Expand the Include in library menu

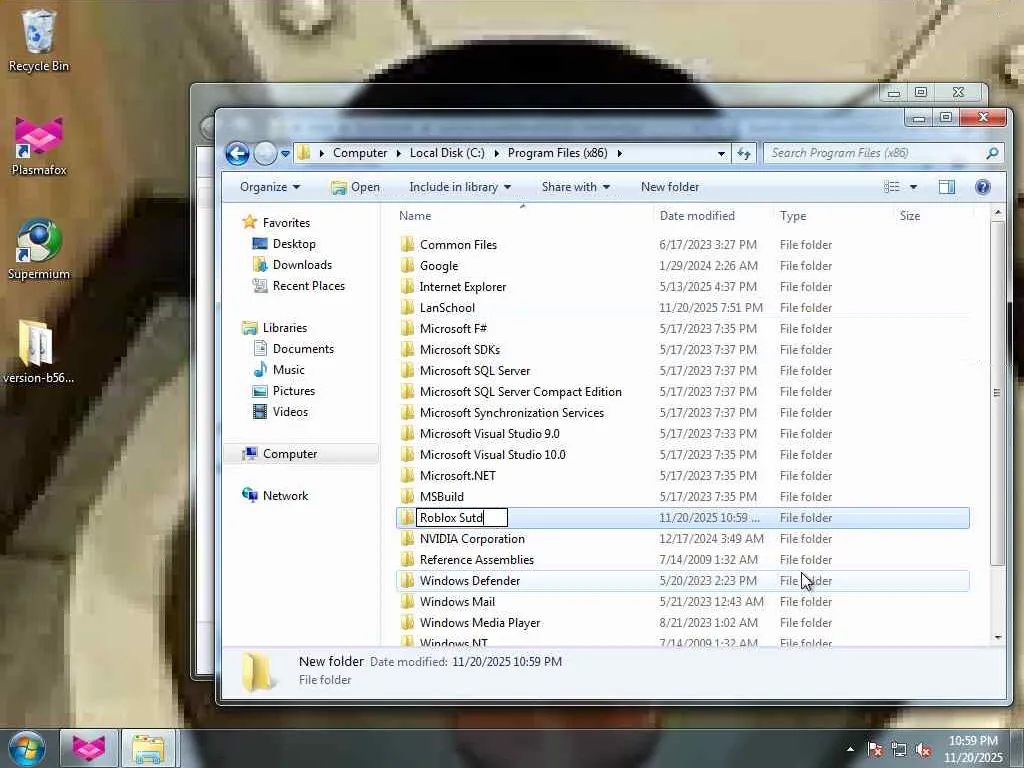point(460,187)
